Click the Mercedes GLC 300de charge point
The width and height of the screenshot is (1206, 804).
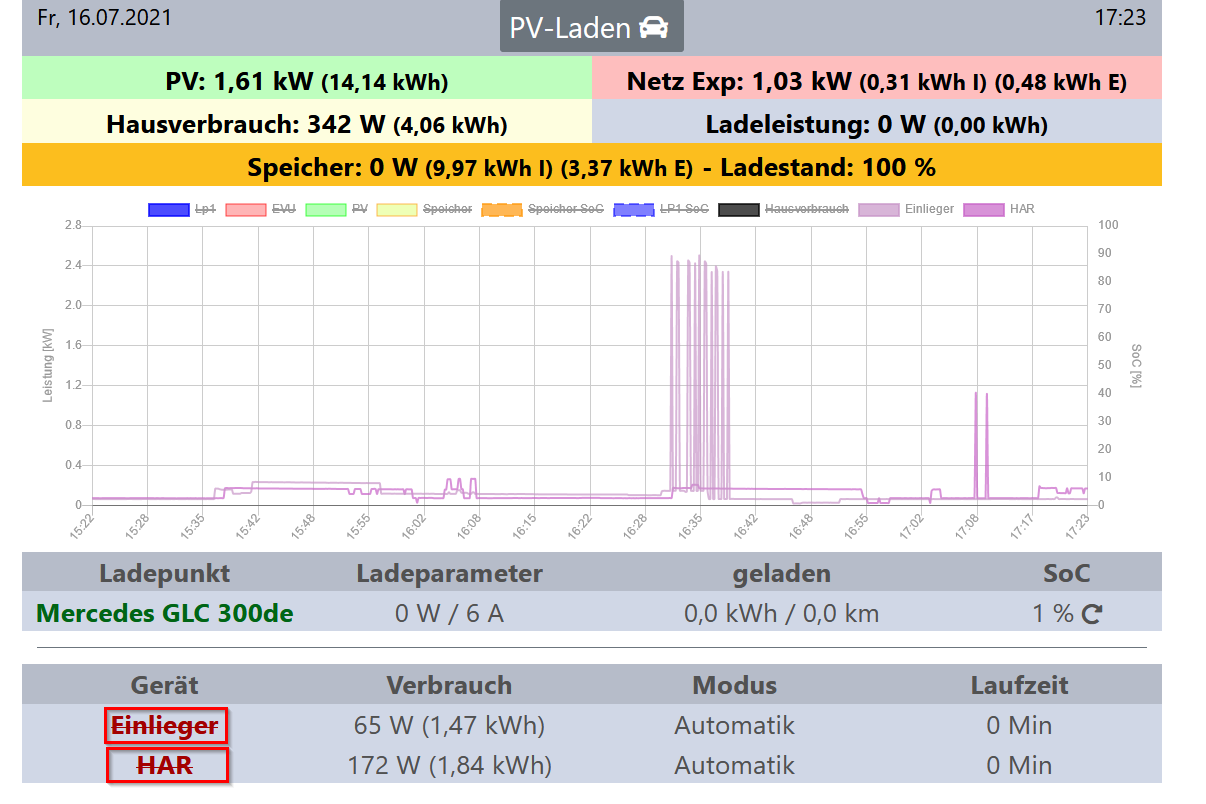click(165, 613)
